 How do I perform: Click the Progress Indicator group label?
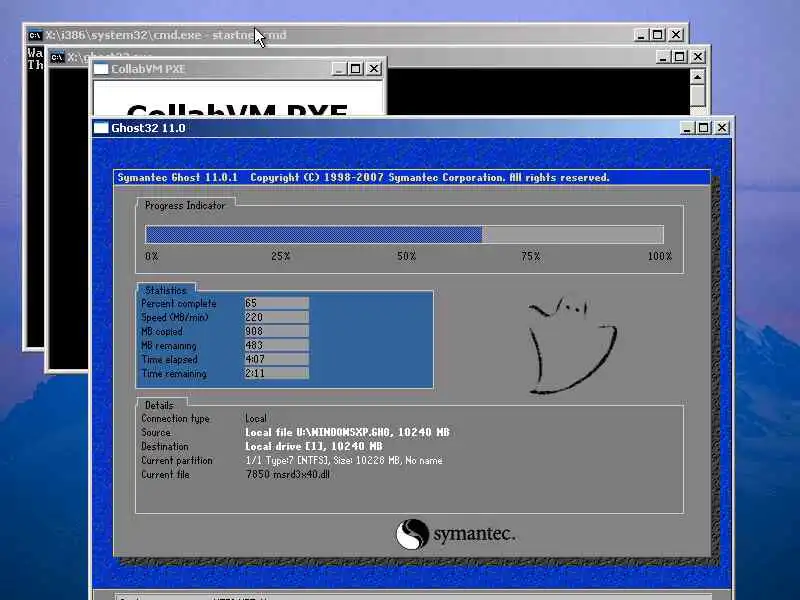(x=185, y=206)
